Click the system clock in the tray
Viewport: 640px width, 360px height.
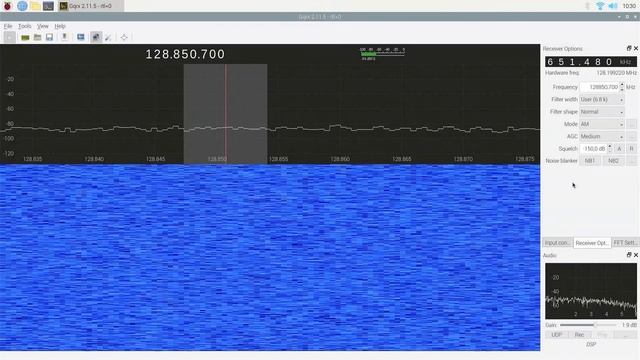pyautogui.click(x=629, y=6)
